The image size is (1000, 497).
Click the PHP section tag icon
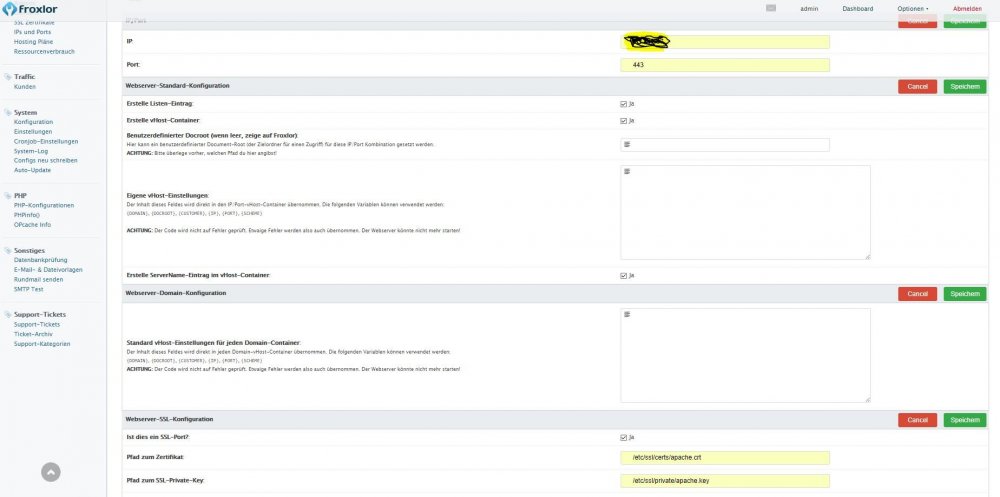pos(8,196)
